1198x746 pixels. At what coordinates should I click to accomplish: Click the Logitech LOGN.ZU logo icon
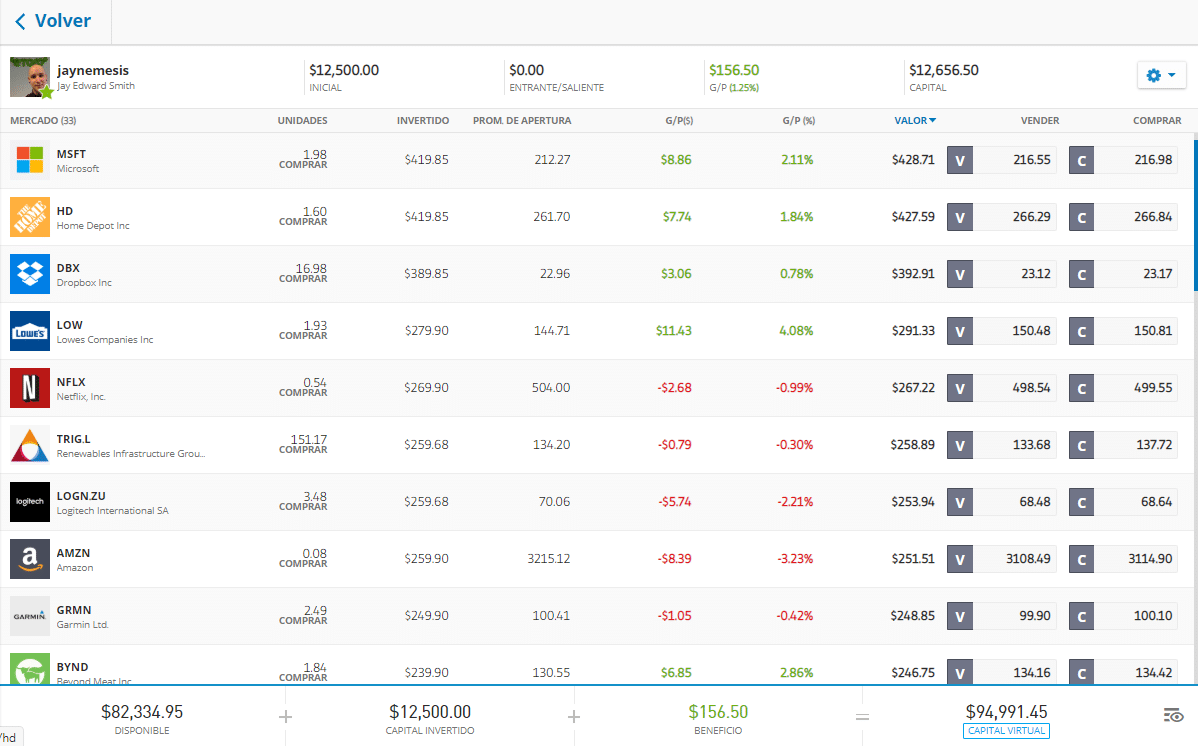[30, 501]
